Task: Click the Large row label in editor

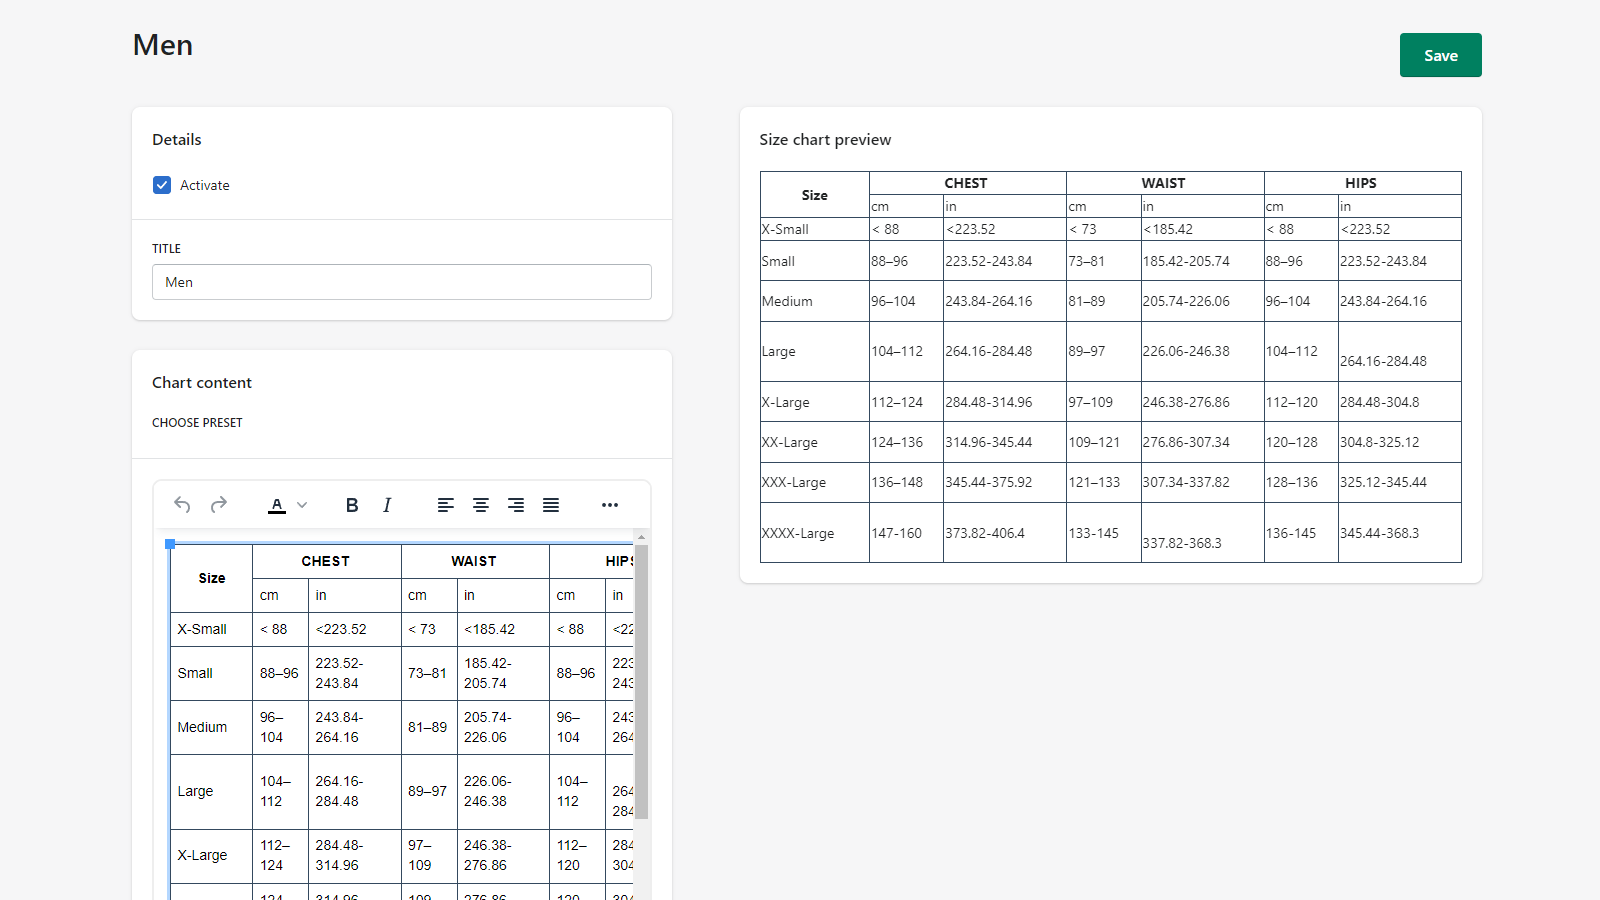Action: pyautogui.click(x=195, y=791)
